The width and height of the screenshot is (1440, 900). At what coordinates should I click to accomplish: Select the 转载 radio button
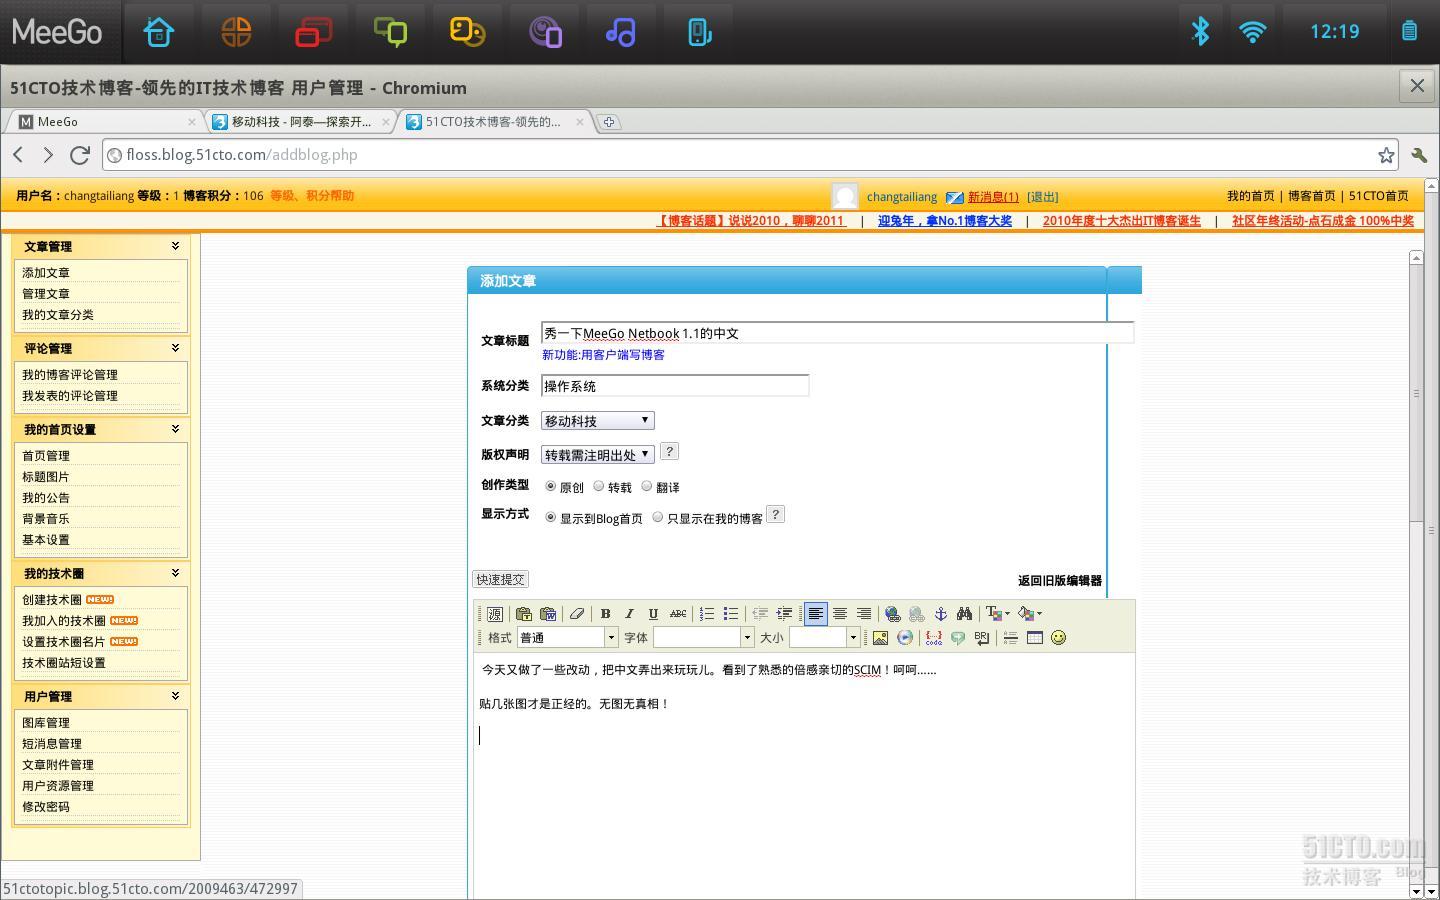click(599, 486)
